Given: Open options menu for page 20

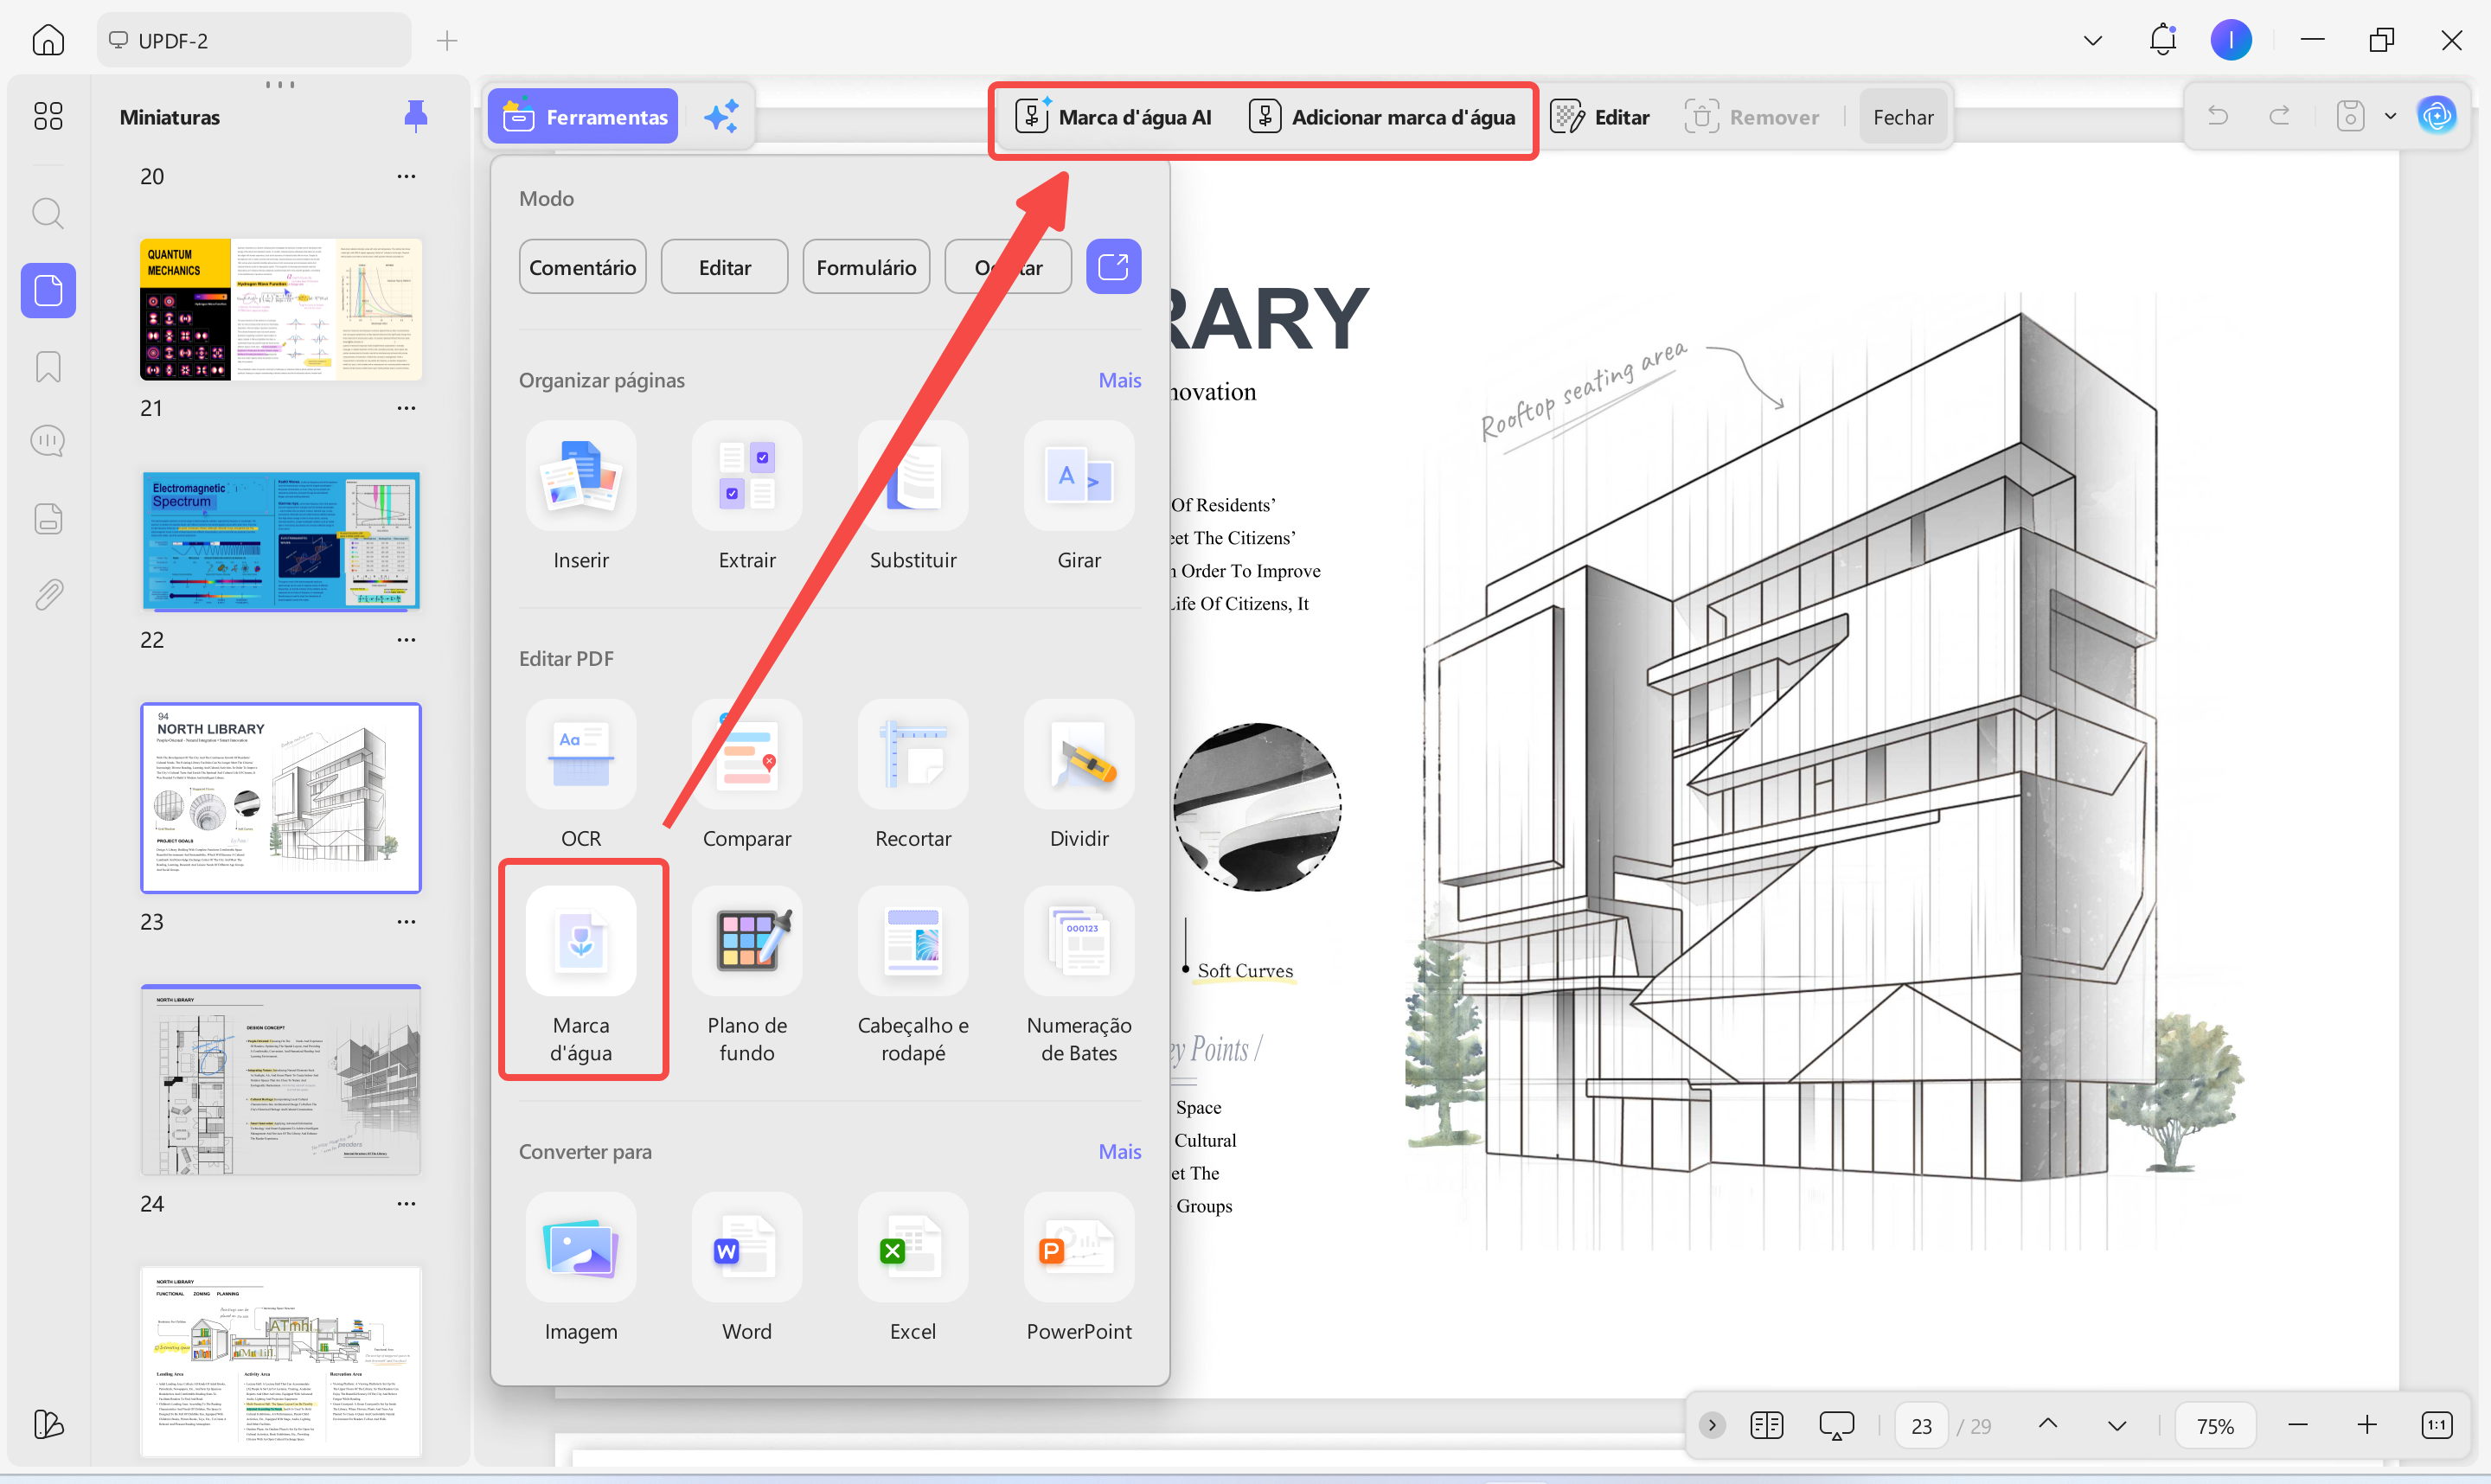Looking at the screenshot, I should point(406,176).
